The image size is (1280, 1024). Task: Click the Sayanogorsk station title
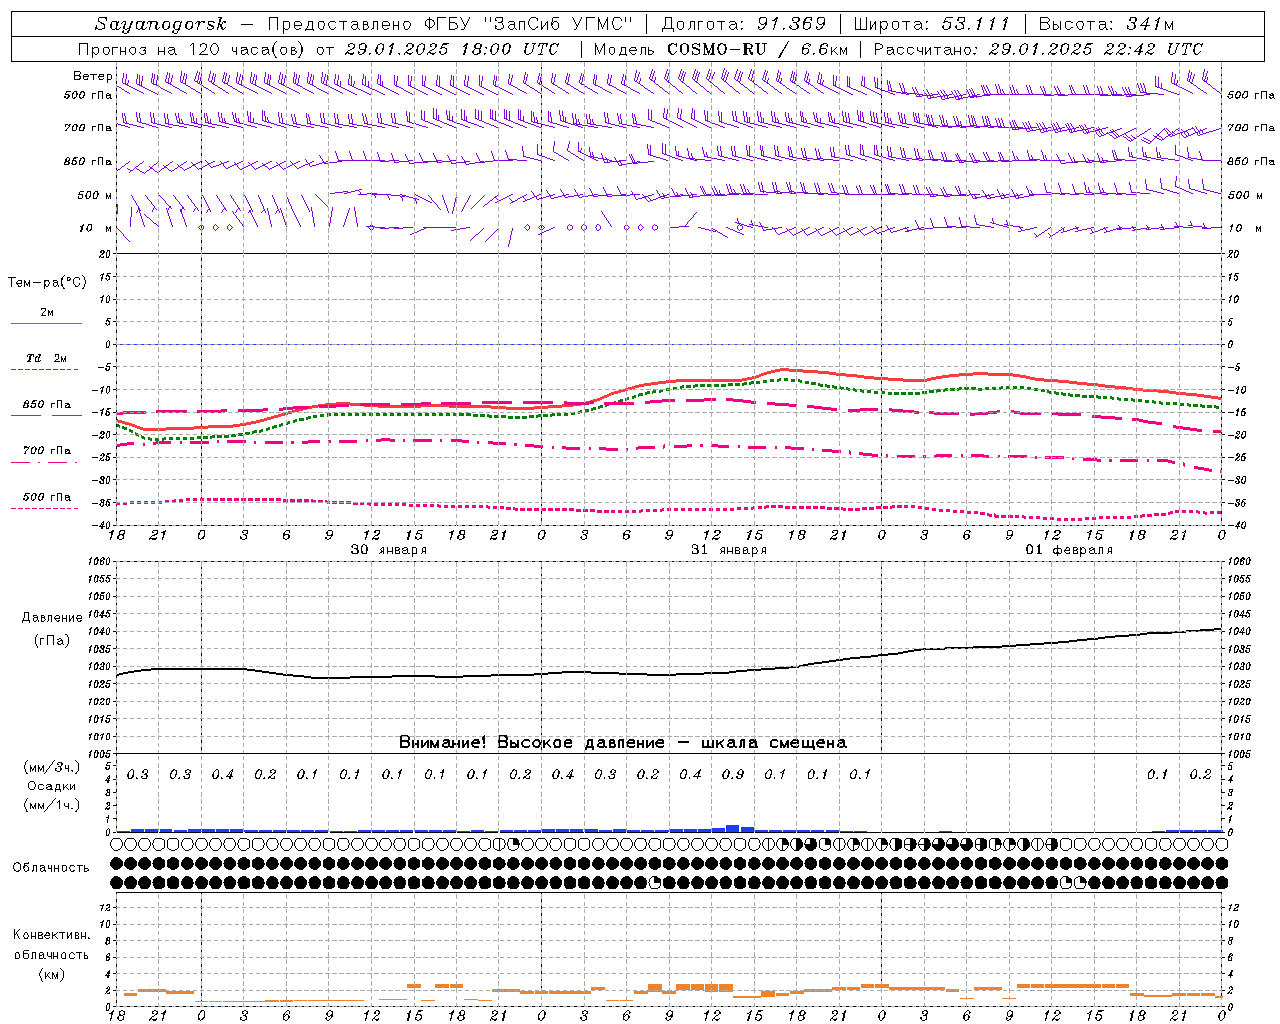pos(161,24)
